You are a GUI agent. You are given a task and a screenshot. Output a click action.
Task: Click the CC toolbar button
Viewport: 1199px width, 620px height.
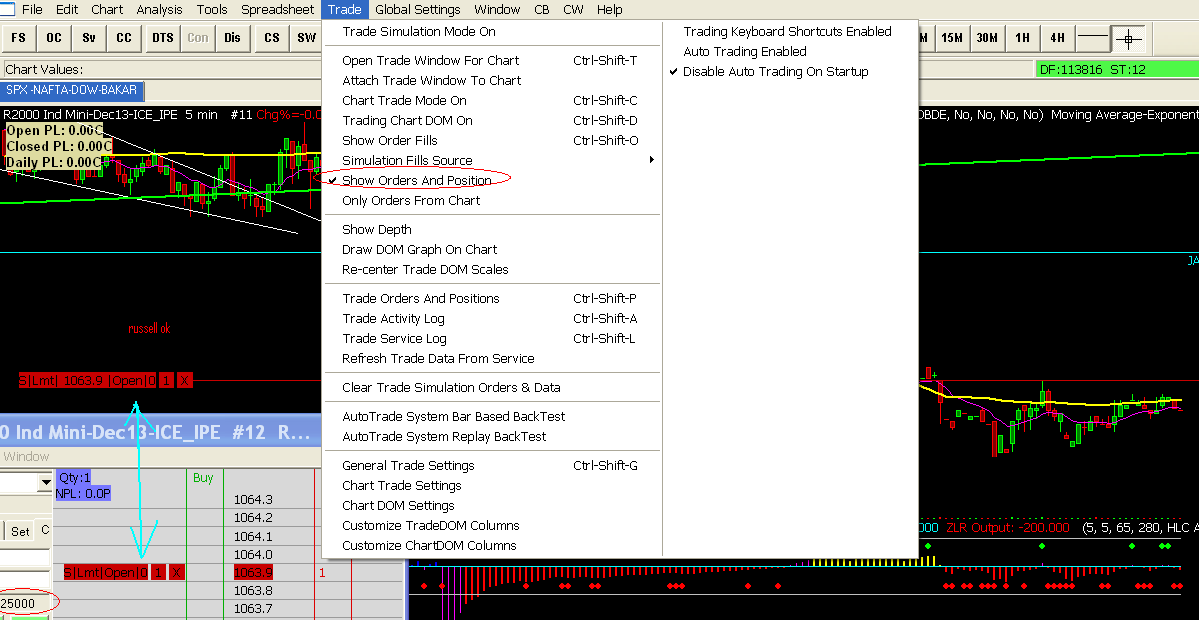coord(124,37)
